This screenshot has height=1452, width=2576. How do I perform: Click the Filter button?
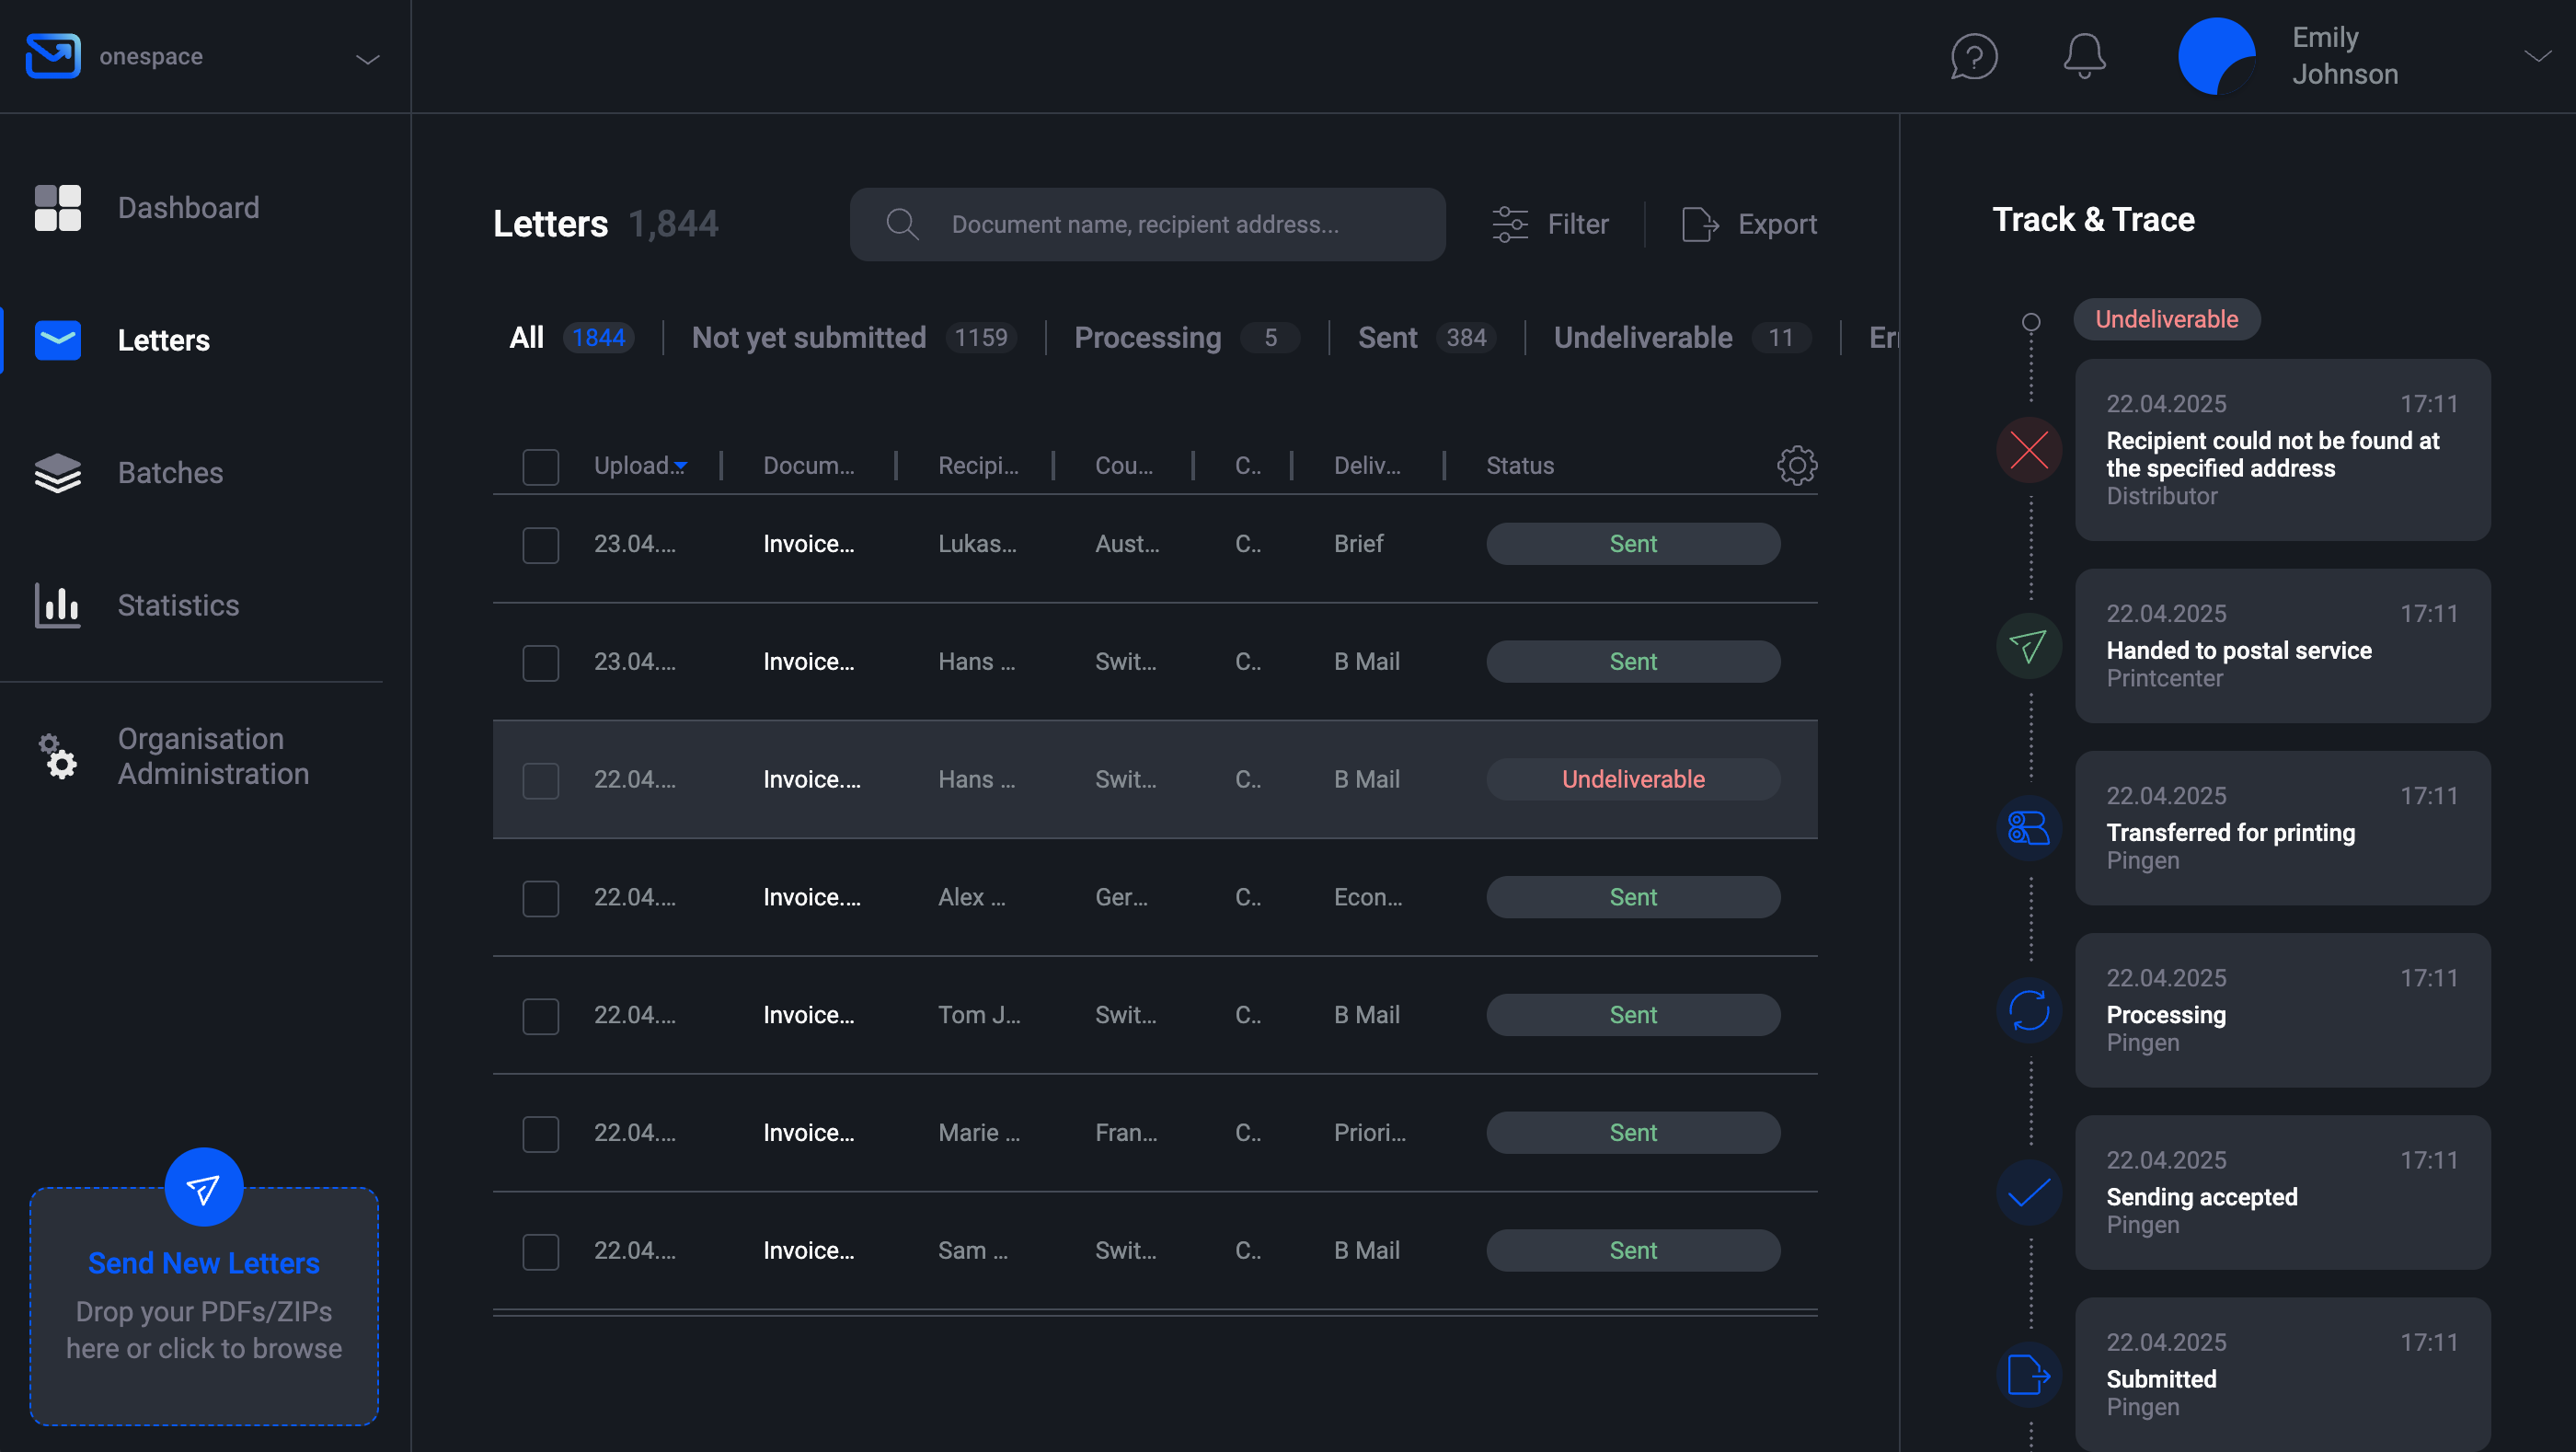pyautogui.click(x=1551, y=224)
